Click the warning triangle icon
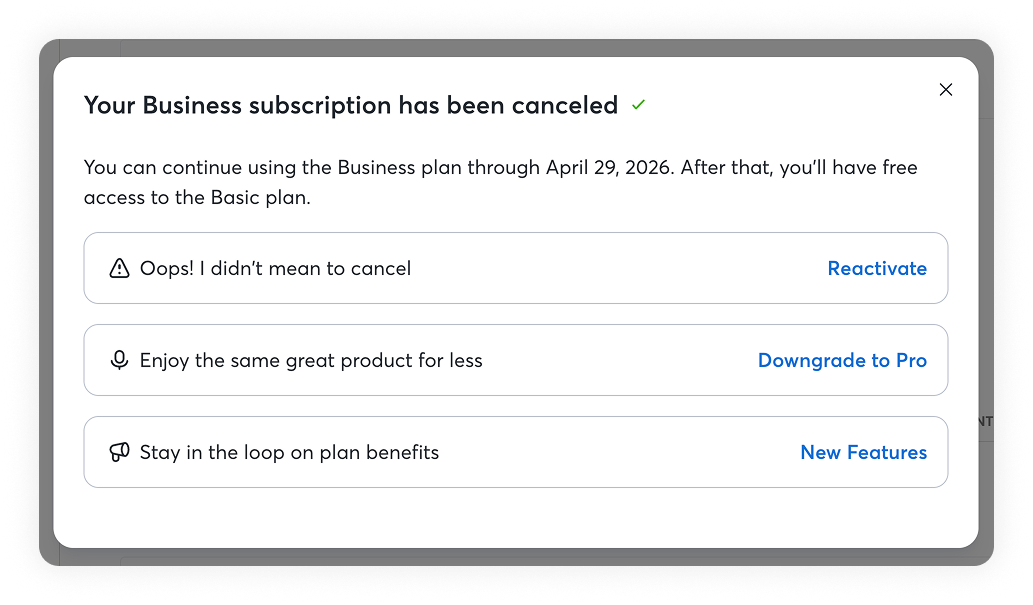This screenshot has height=605, width=1033. point(119,268)
